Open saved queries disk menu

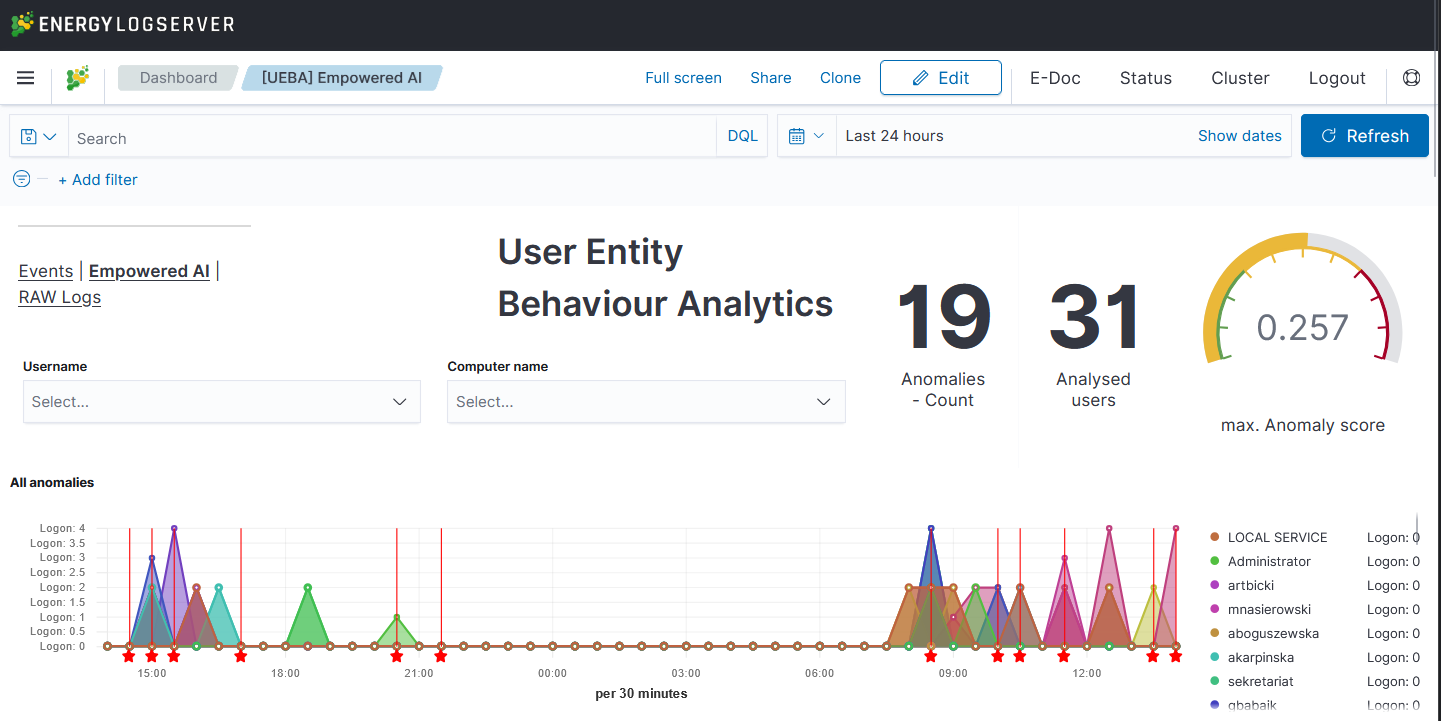pos(39,137)
